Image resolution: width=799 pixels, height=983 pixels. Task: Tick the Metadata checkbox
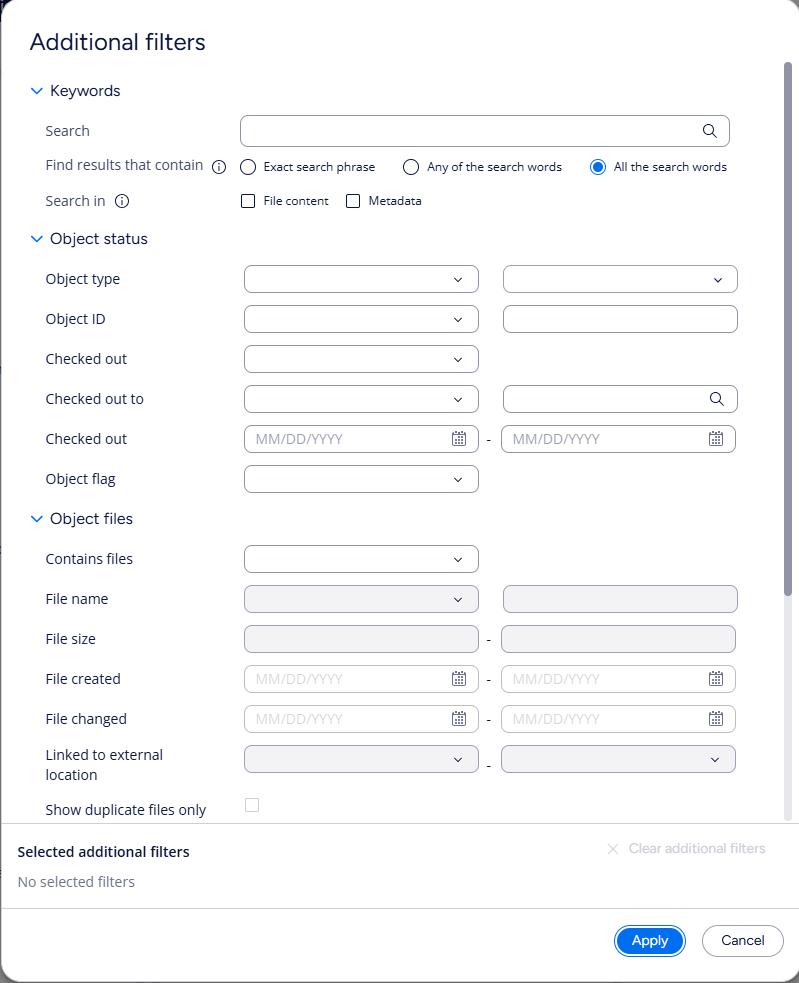point(353,201)
